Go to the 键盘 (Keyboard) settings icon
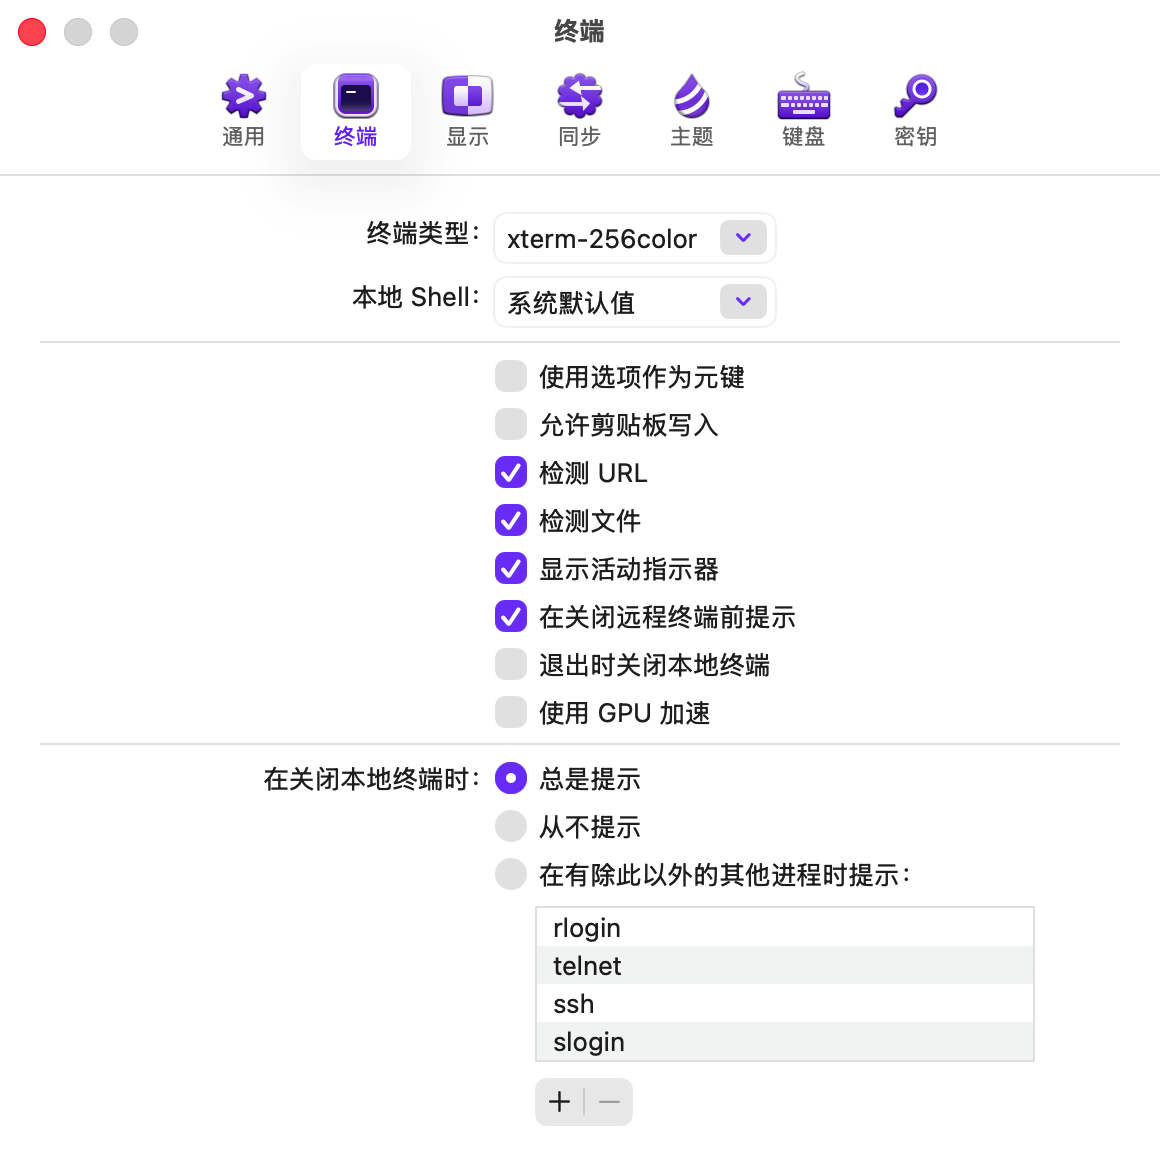Screen dimensions: 1160x1166 803,98
